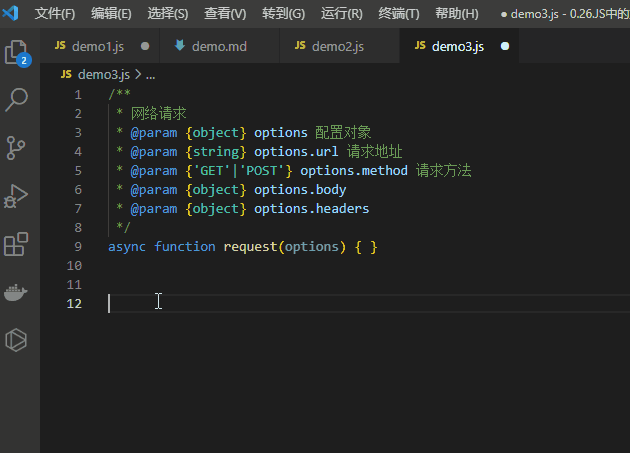Click {string} type on line 4
This screenshot has height=453, width=630.
tap(216, 152)
